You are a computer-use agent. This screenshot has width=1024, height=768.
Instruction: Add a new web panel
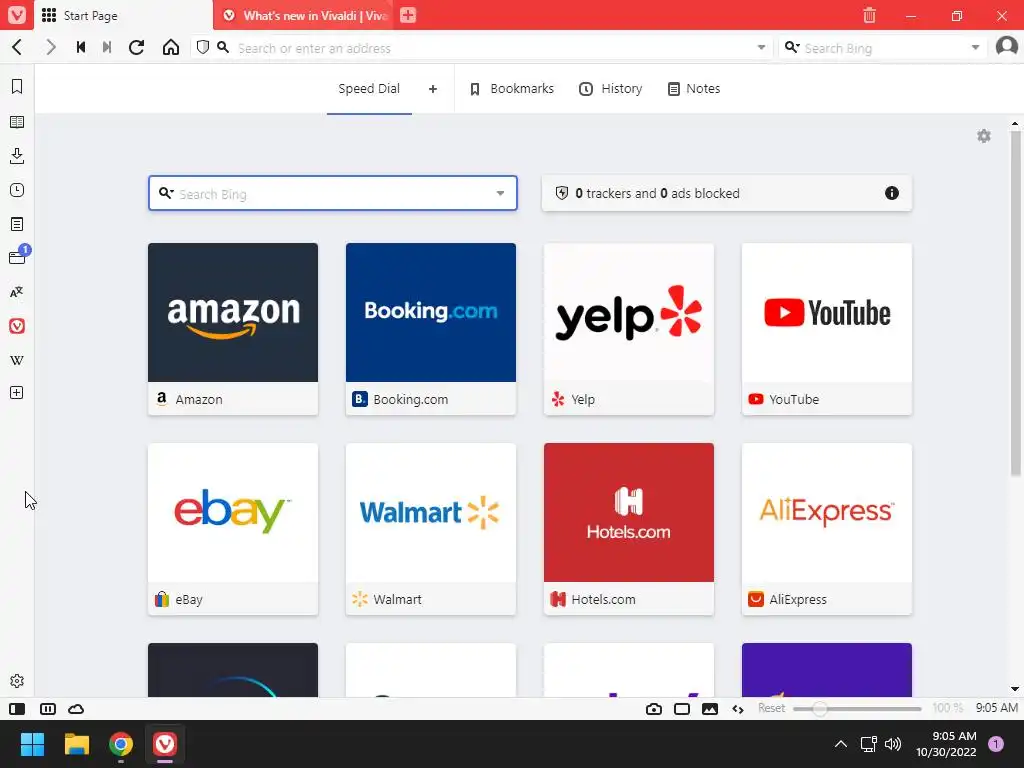pyautogui.click(x=17, y=392)
